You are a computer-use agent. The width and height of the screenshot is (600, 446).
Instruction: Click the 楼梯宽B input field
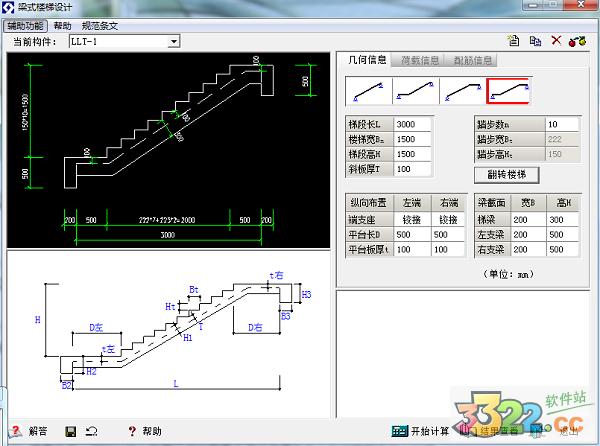coord(412,139)
